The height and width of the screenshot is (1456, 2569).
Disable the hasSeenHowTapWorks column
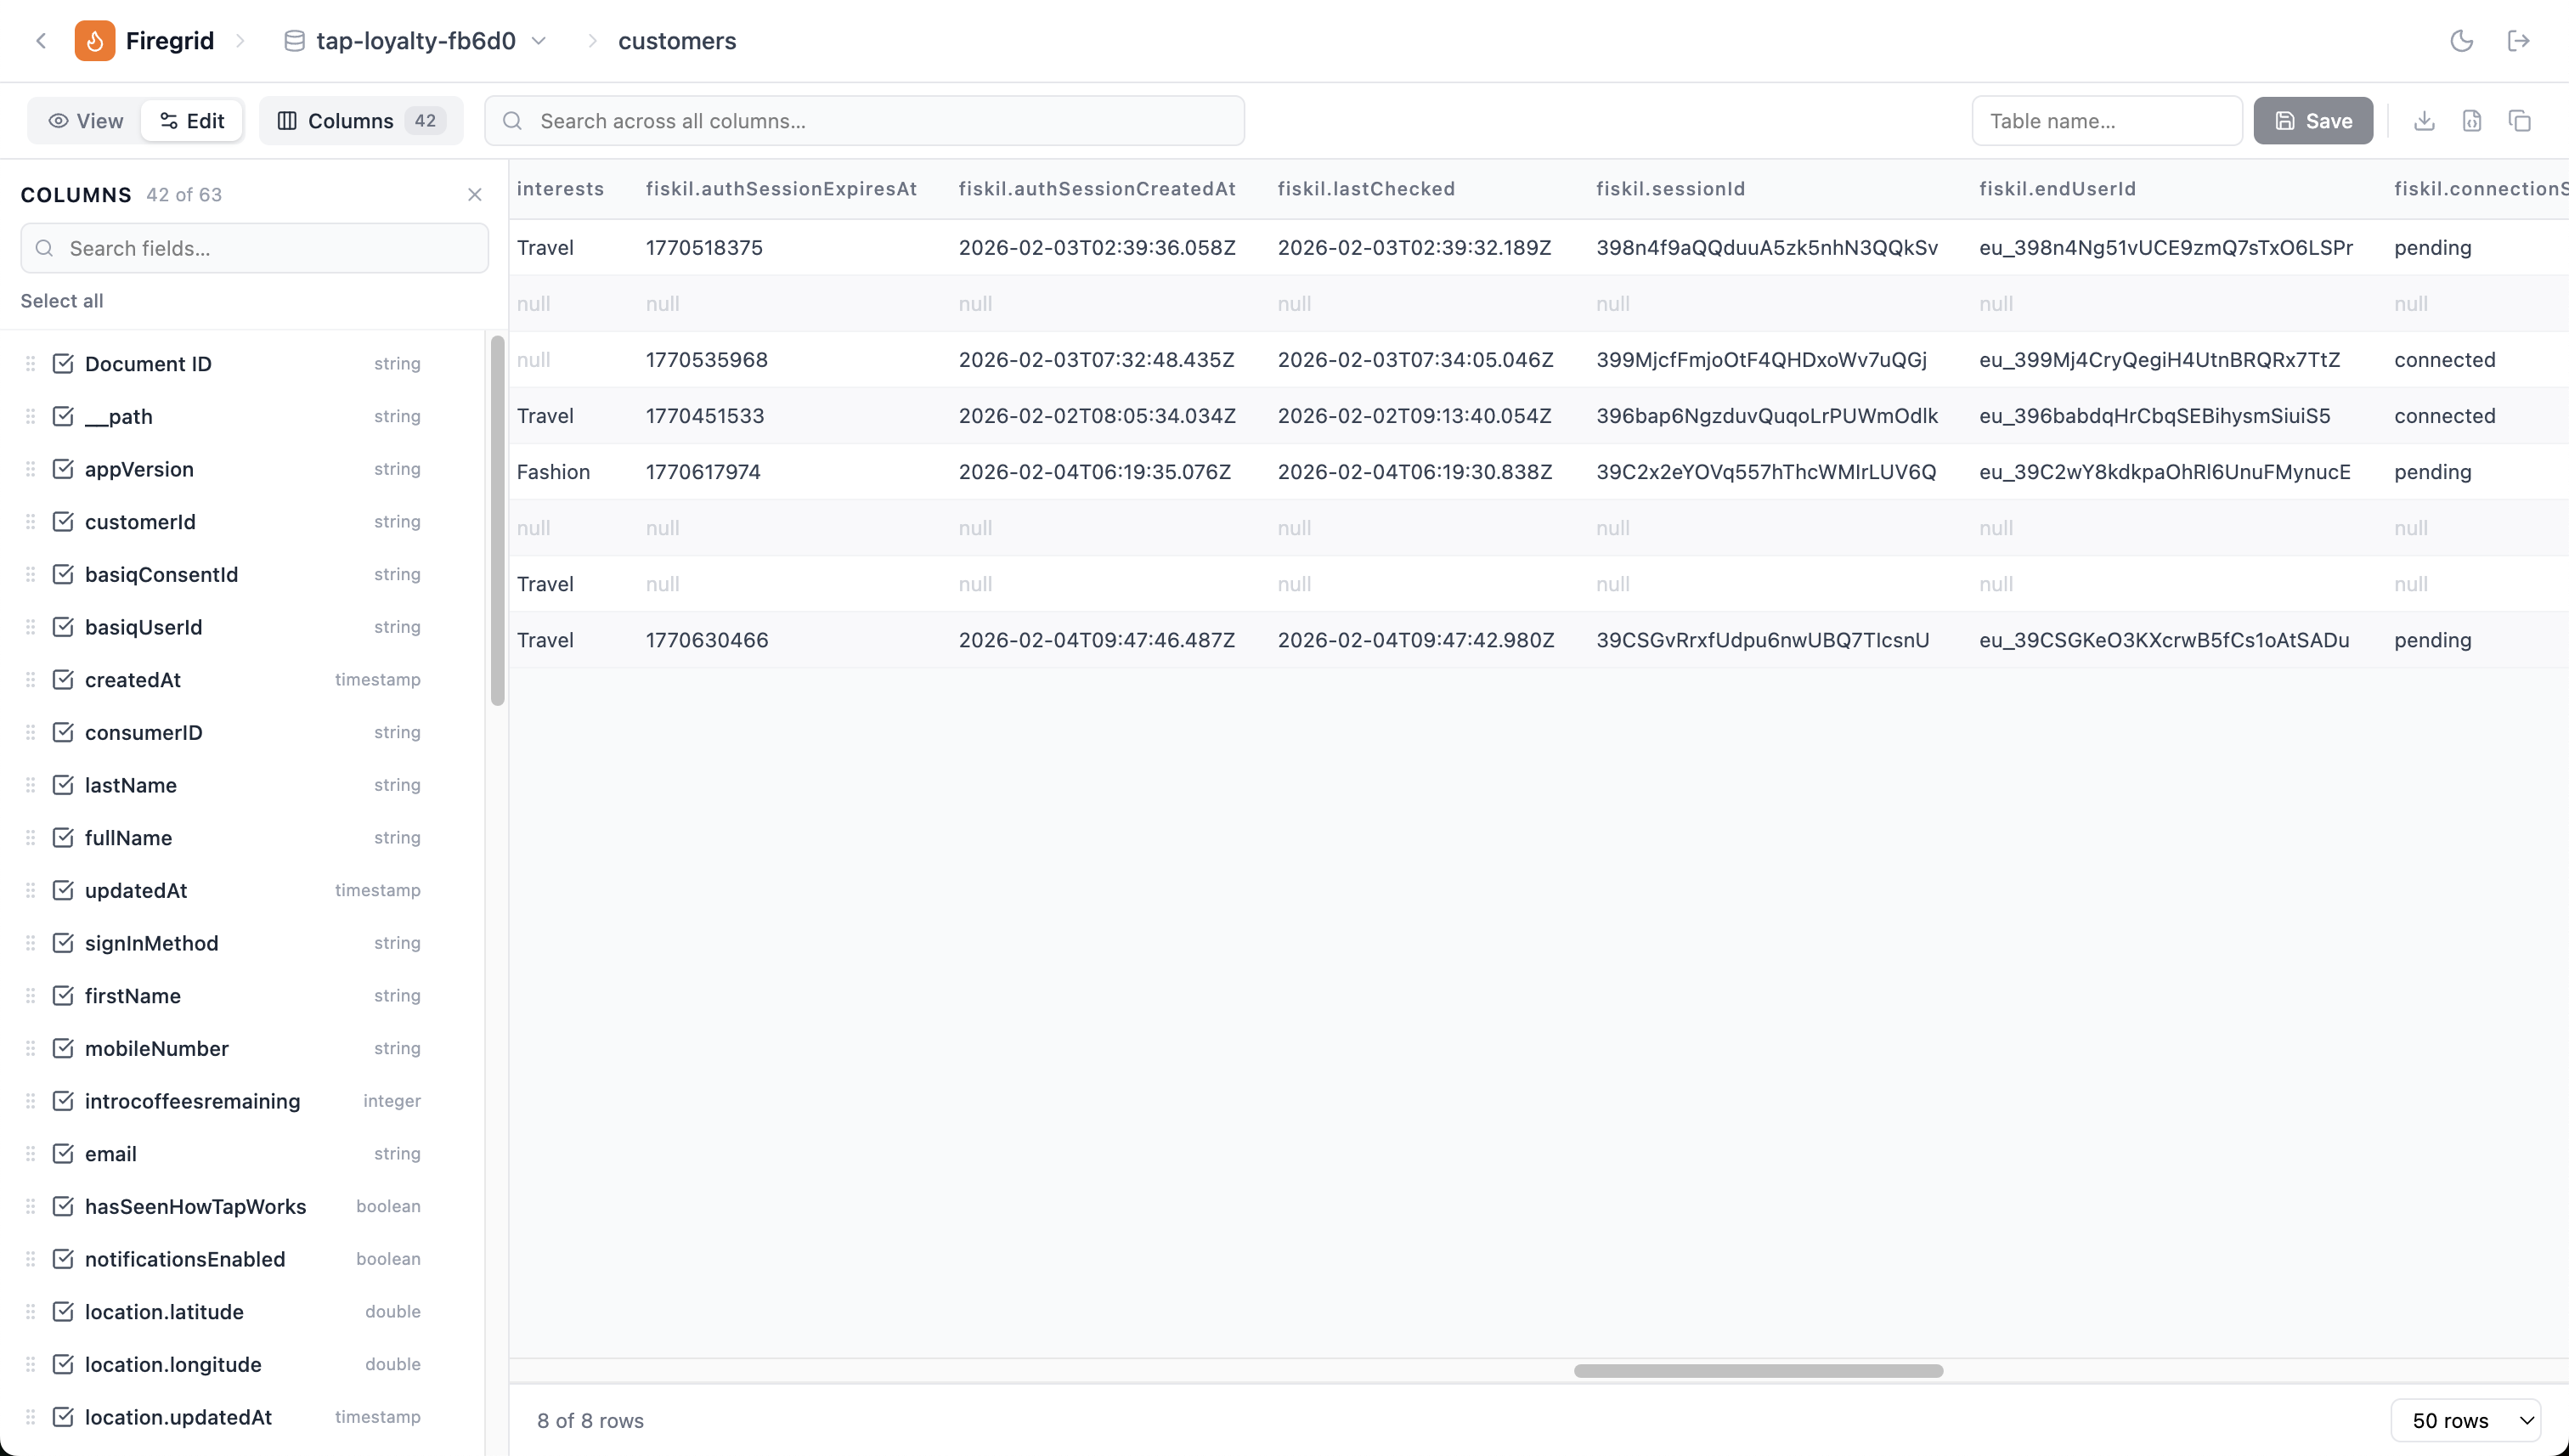(64, 1206)
